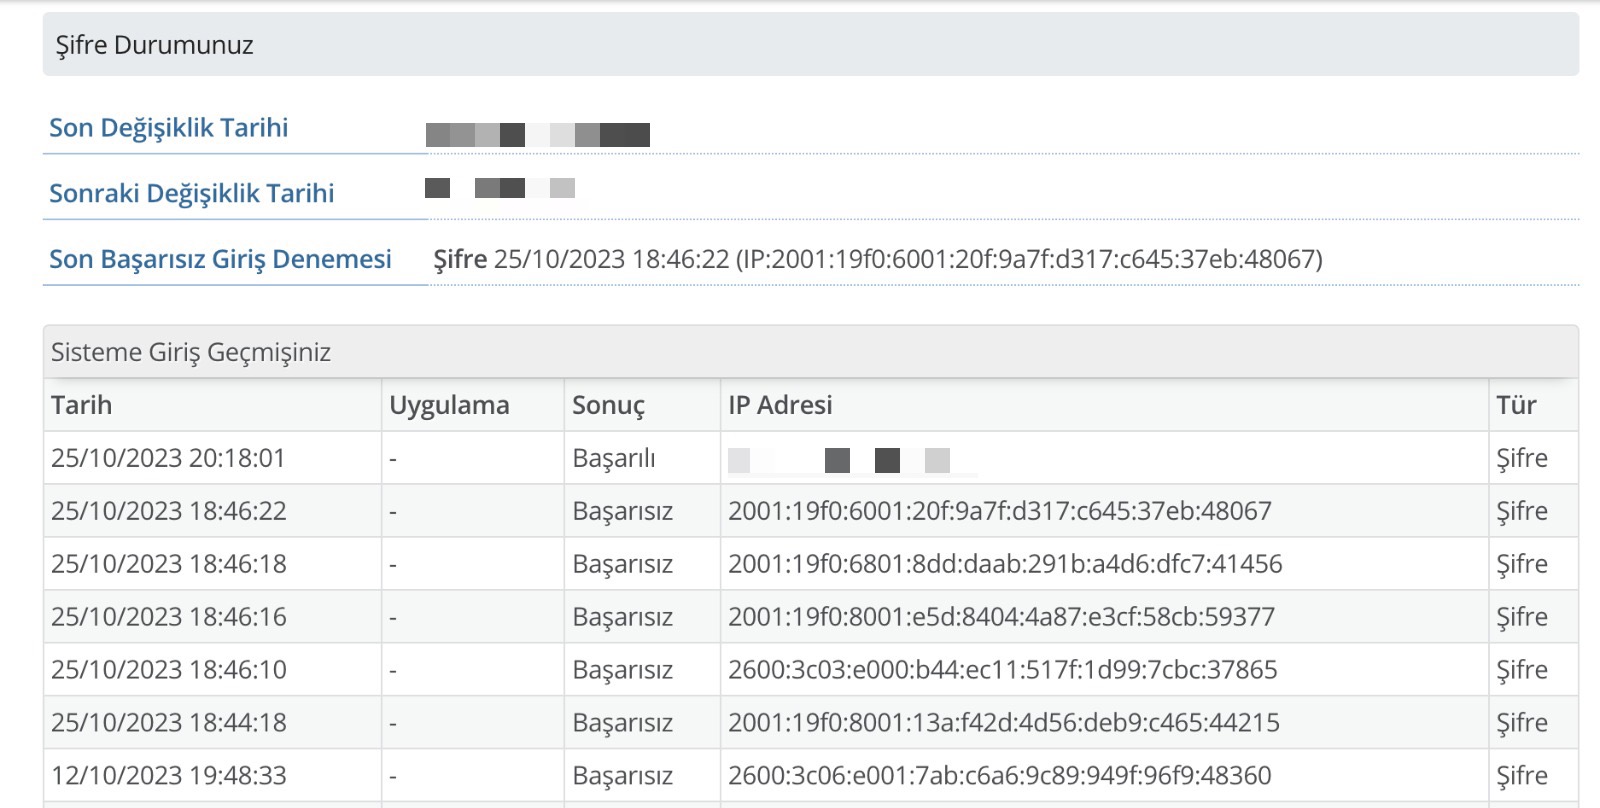Screen dimensions: 1600x808
Task: Select the Son Değişiklik Tarihi label
Action: [x=169, y=128]
